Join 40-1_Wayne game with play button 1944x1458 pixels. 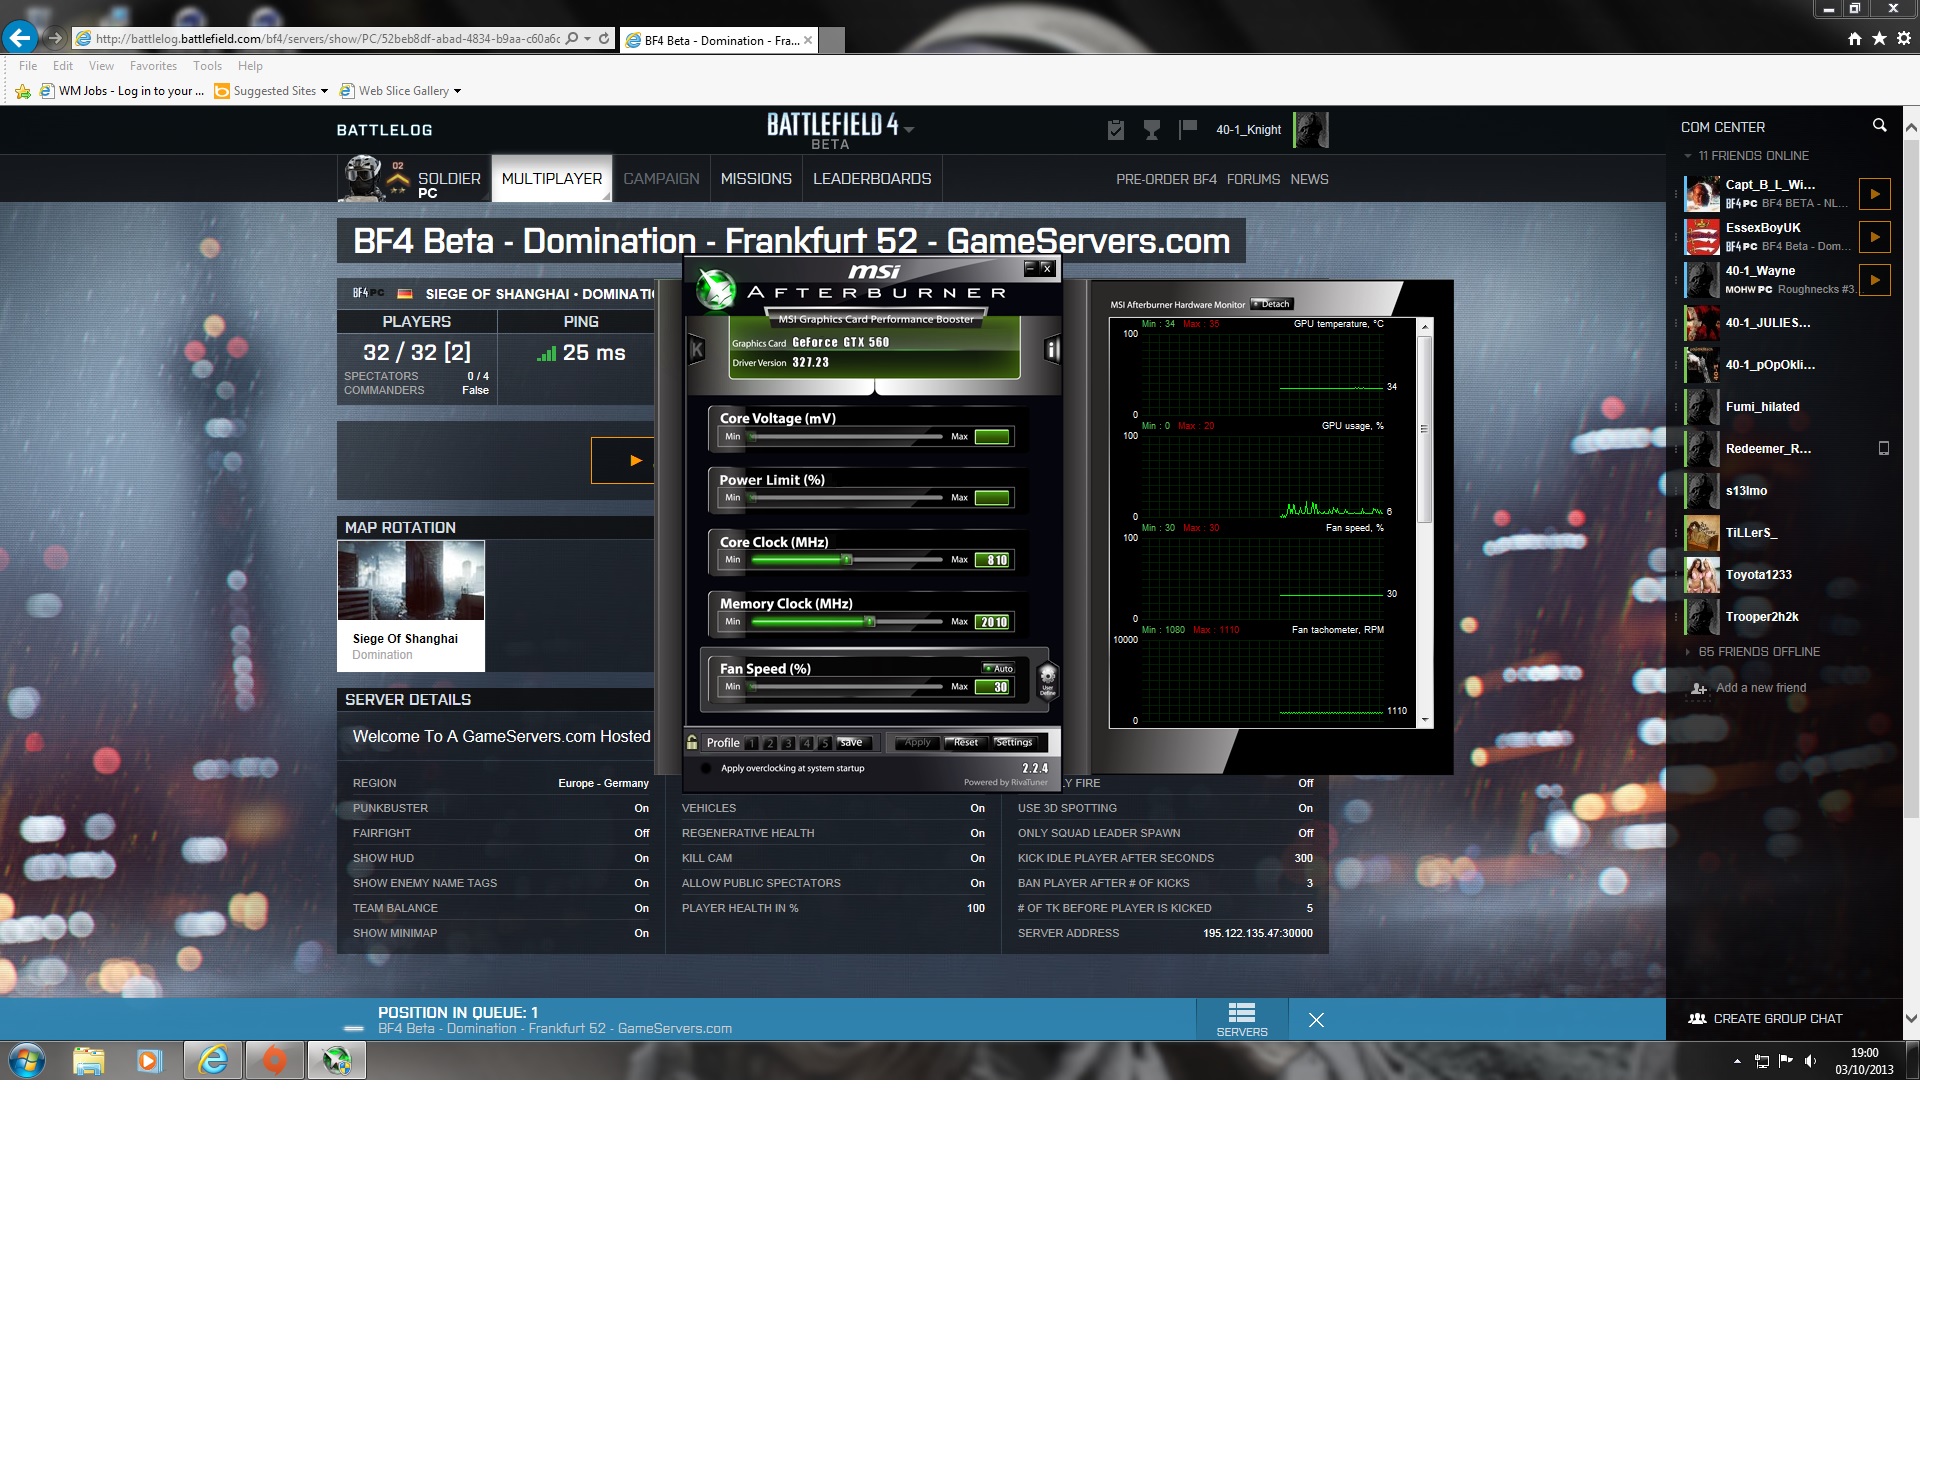coord(1874,280)
